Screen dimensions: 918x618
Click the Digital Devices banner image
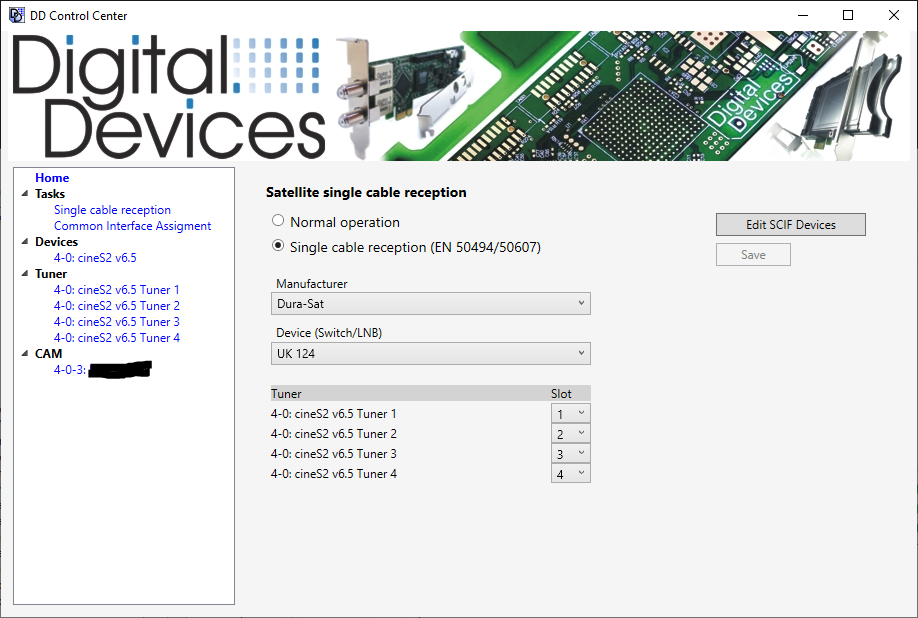(459, 96)
